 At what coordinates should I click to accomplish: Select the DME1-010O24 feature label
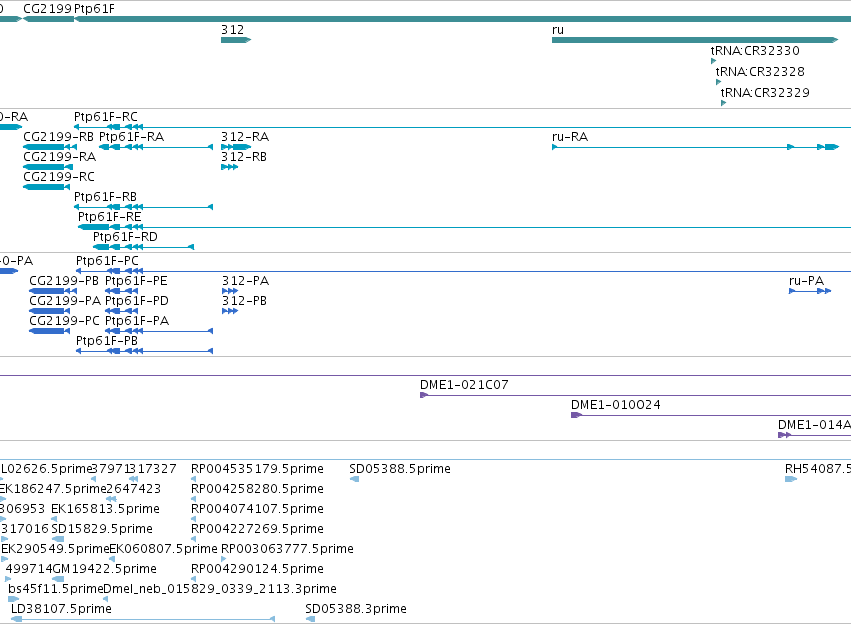[615, 405]
